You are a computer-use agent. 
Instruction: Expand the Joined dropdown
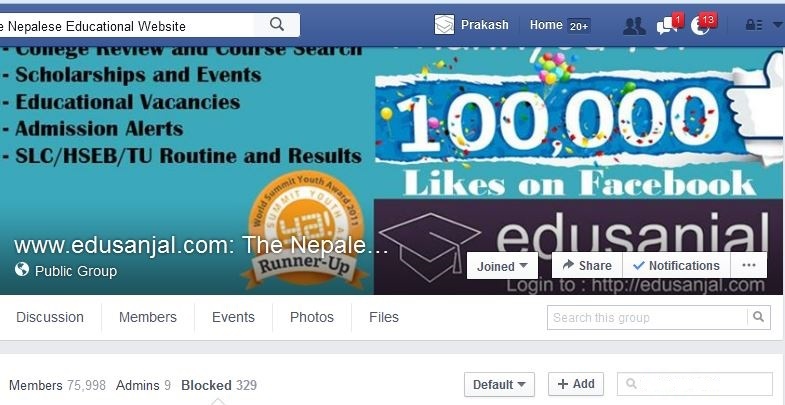coord(502,266)
